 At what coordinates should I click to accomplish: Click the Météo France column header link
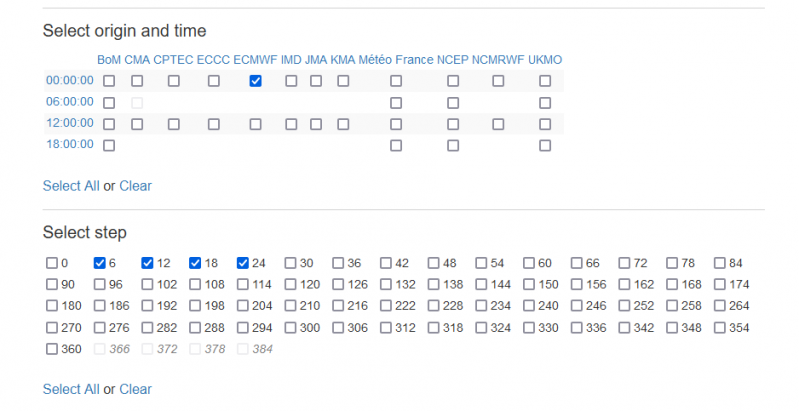(x=396, y=60)
